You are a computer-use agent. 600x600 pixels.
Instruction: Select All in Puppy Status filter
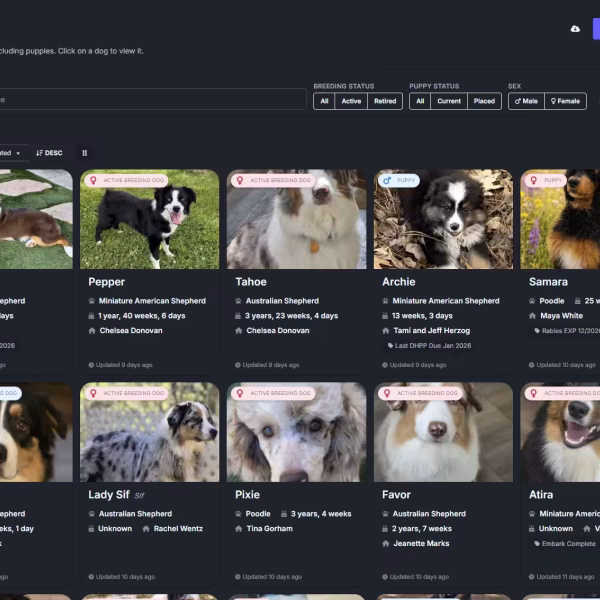420,101
